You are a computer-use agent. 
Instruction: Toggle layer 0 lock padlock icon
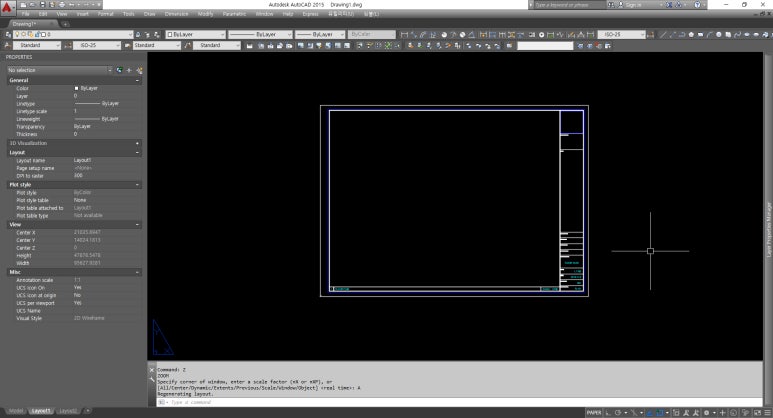(x=37, y=35)
